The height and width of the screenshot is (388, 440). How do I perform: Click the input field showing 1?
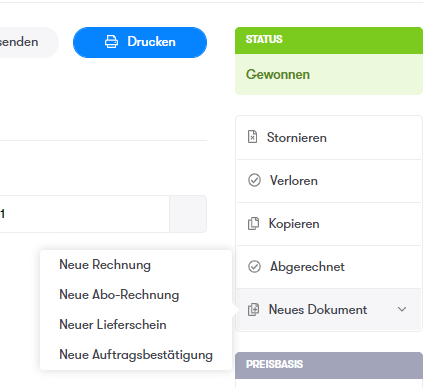click(84, 214)
